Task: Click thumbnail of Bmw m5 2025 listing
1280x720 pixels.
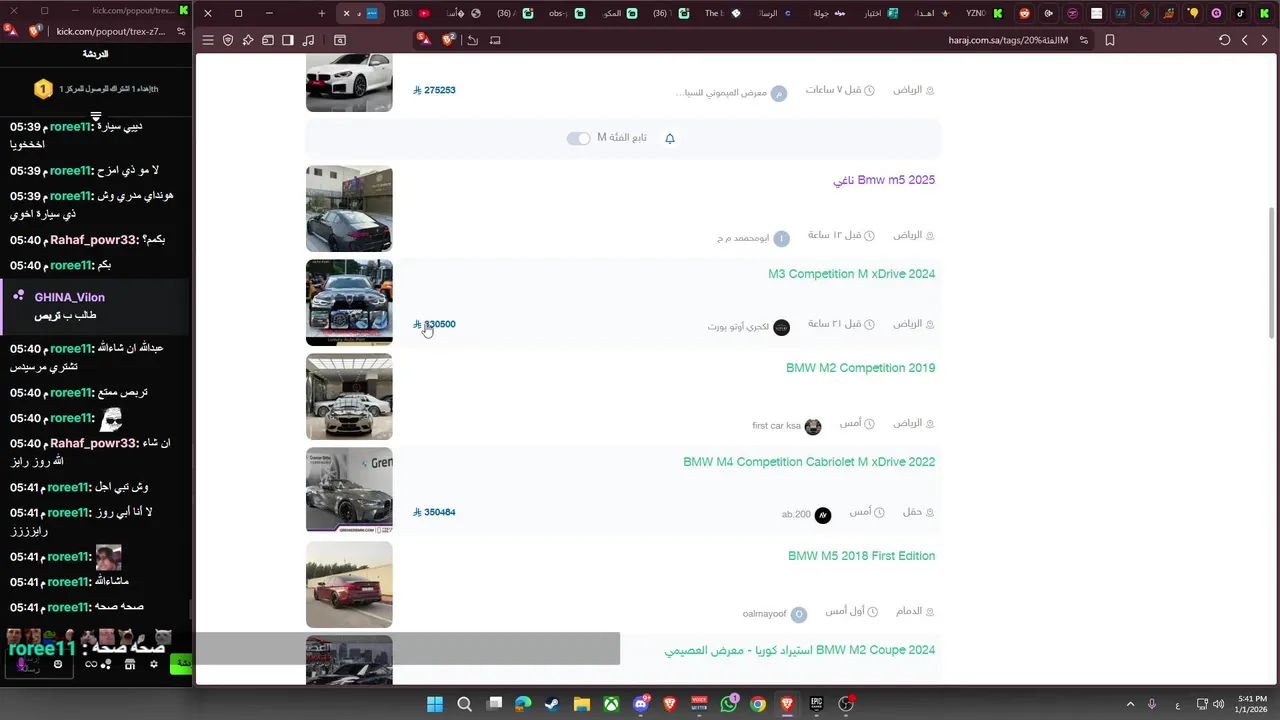Action: [x=349, y=209]
